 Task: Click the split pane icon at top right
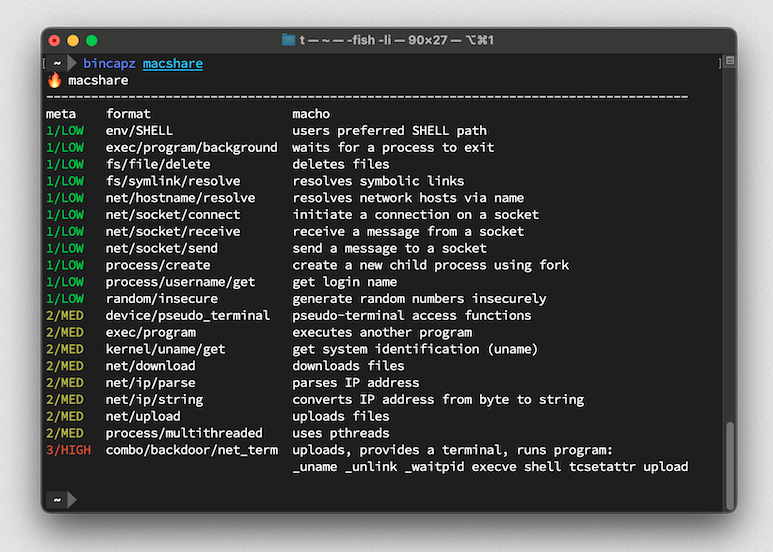pyautogui.click(x=730, y=61)
